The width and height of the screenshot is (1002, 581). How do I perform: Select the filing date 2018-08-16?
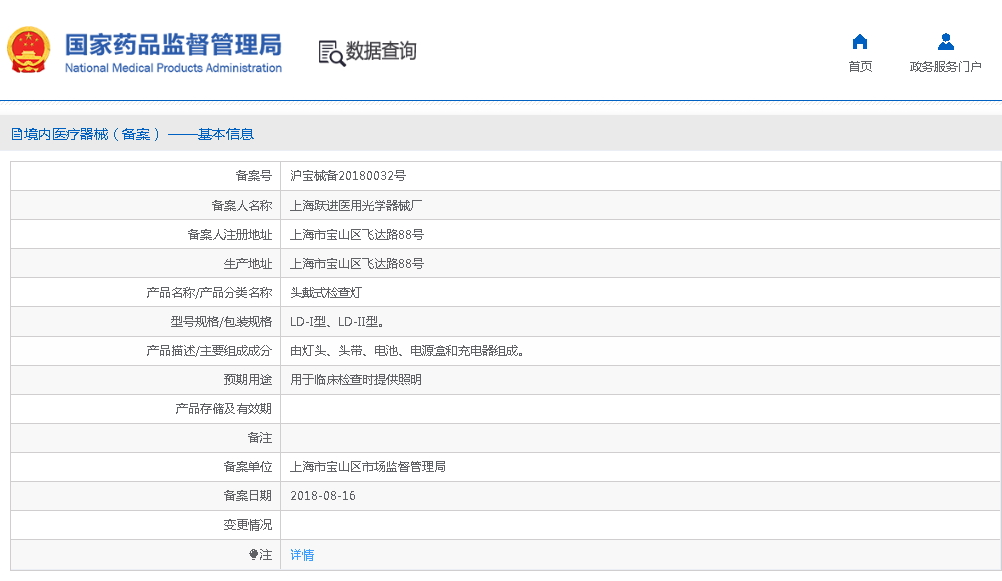point(323,496)
